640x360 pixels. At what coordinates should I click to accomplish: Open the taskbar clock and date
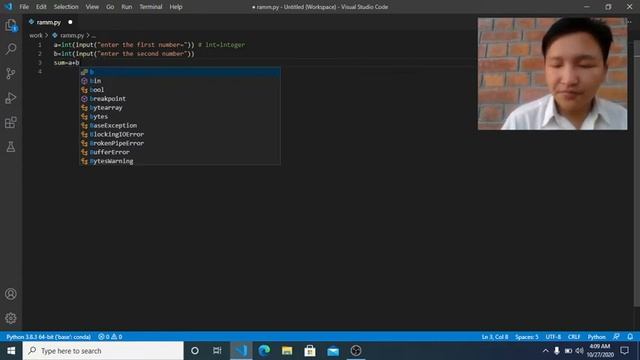tap(600, 351)
